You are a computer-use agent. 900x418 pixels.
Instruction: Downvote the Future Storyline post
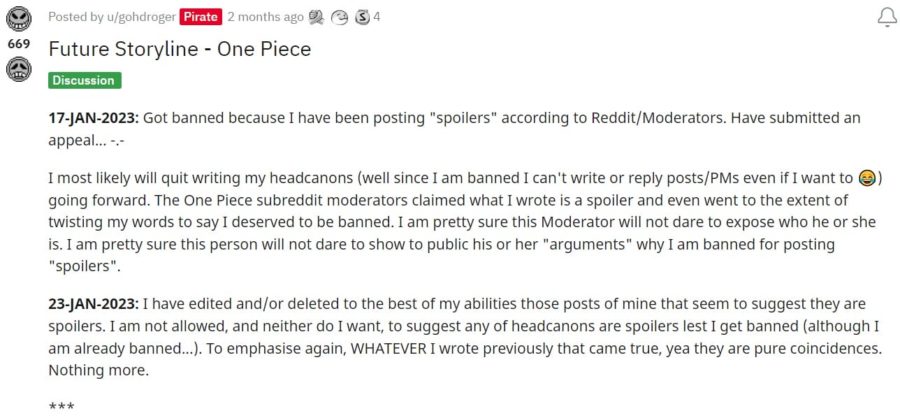[18, 70]
